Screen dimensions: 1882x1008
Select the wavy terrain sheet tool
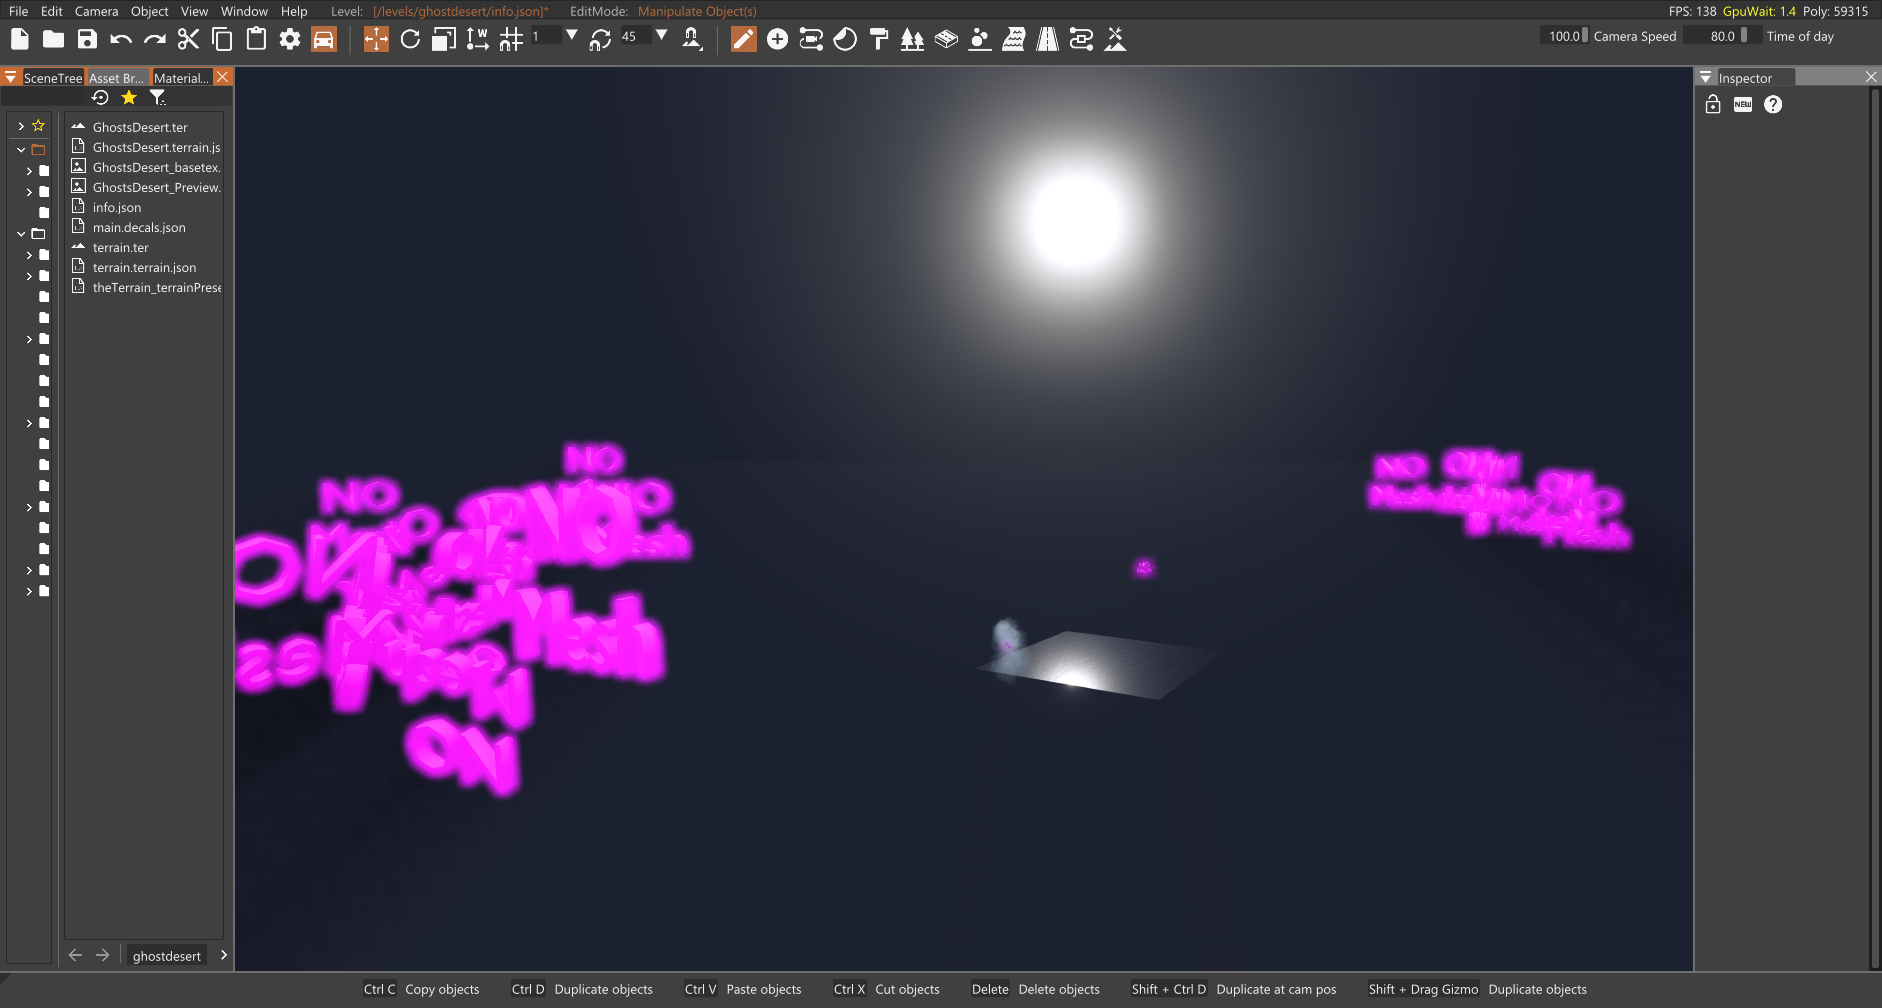coord(1013,39)
